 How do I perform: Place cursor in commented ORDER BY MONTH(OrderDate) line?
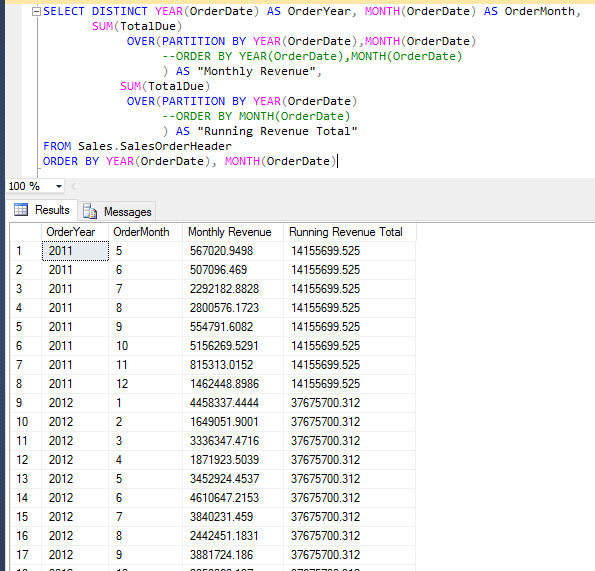256,116
